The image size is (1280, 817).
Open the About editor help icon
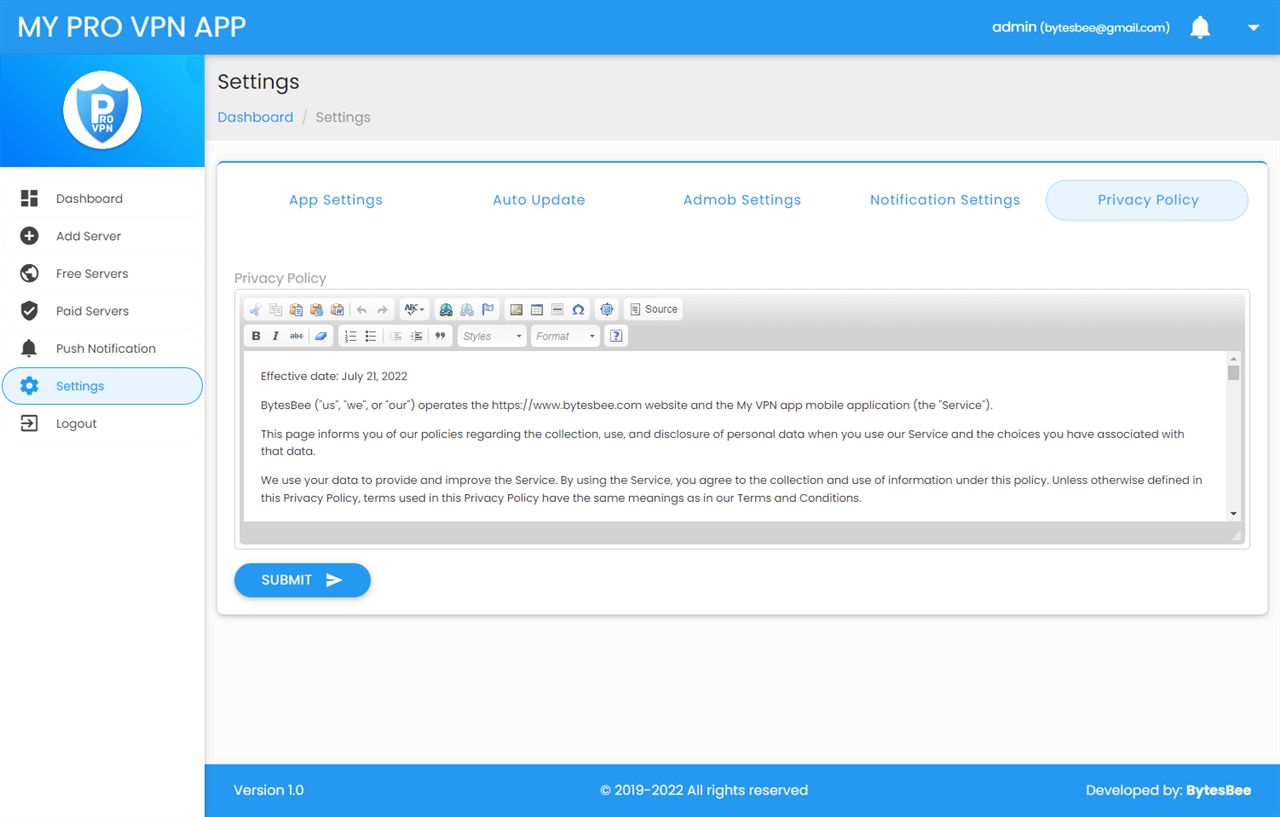tap(617, 337)
